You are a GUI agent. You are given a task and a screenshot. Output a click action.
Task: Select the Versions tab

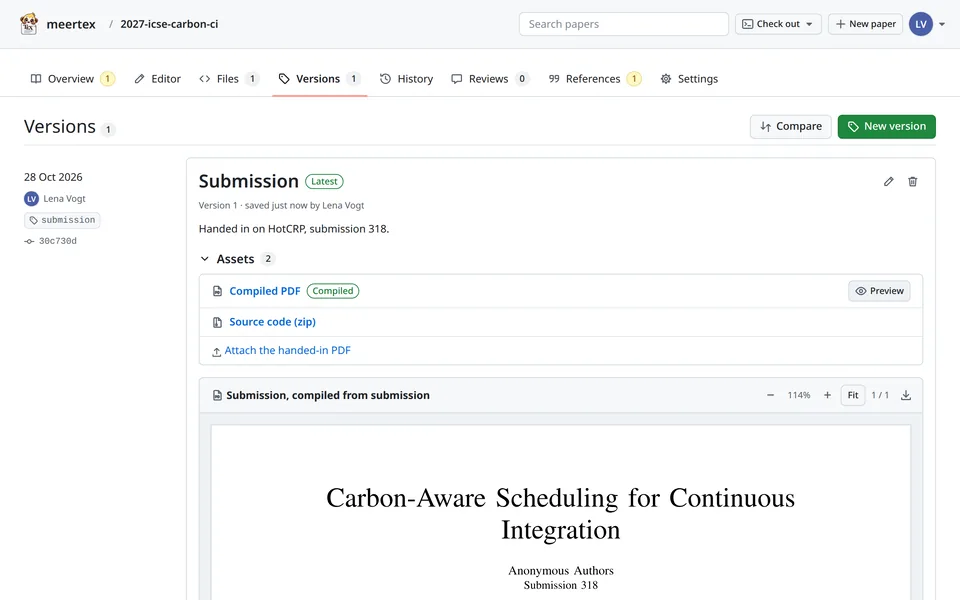[x=319, y=78]
